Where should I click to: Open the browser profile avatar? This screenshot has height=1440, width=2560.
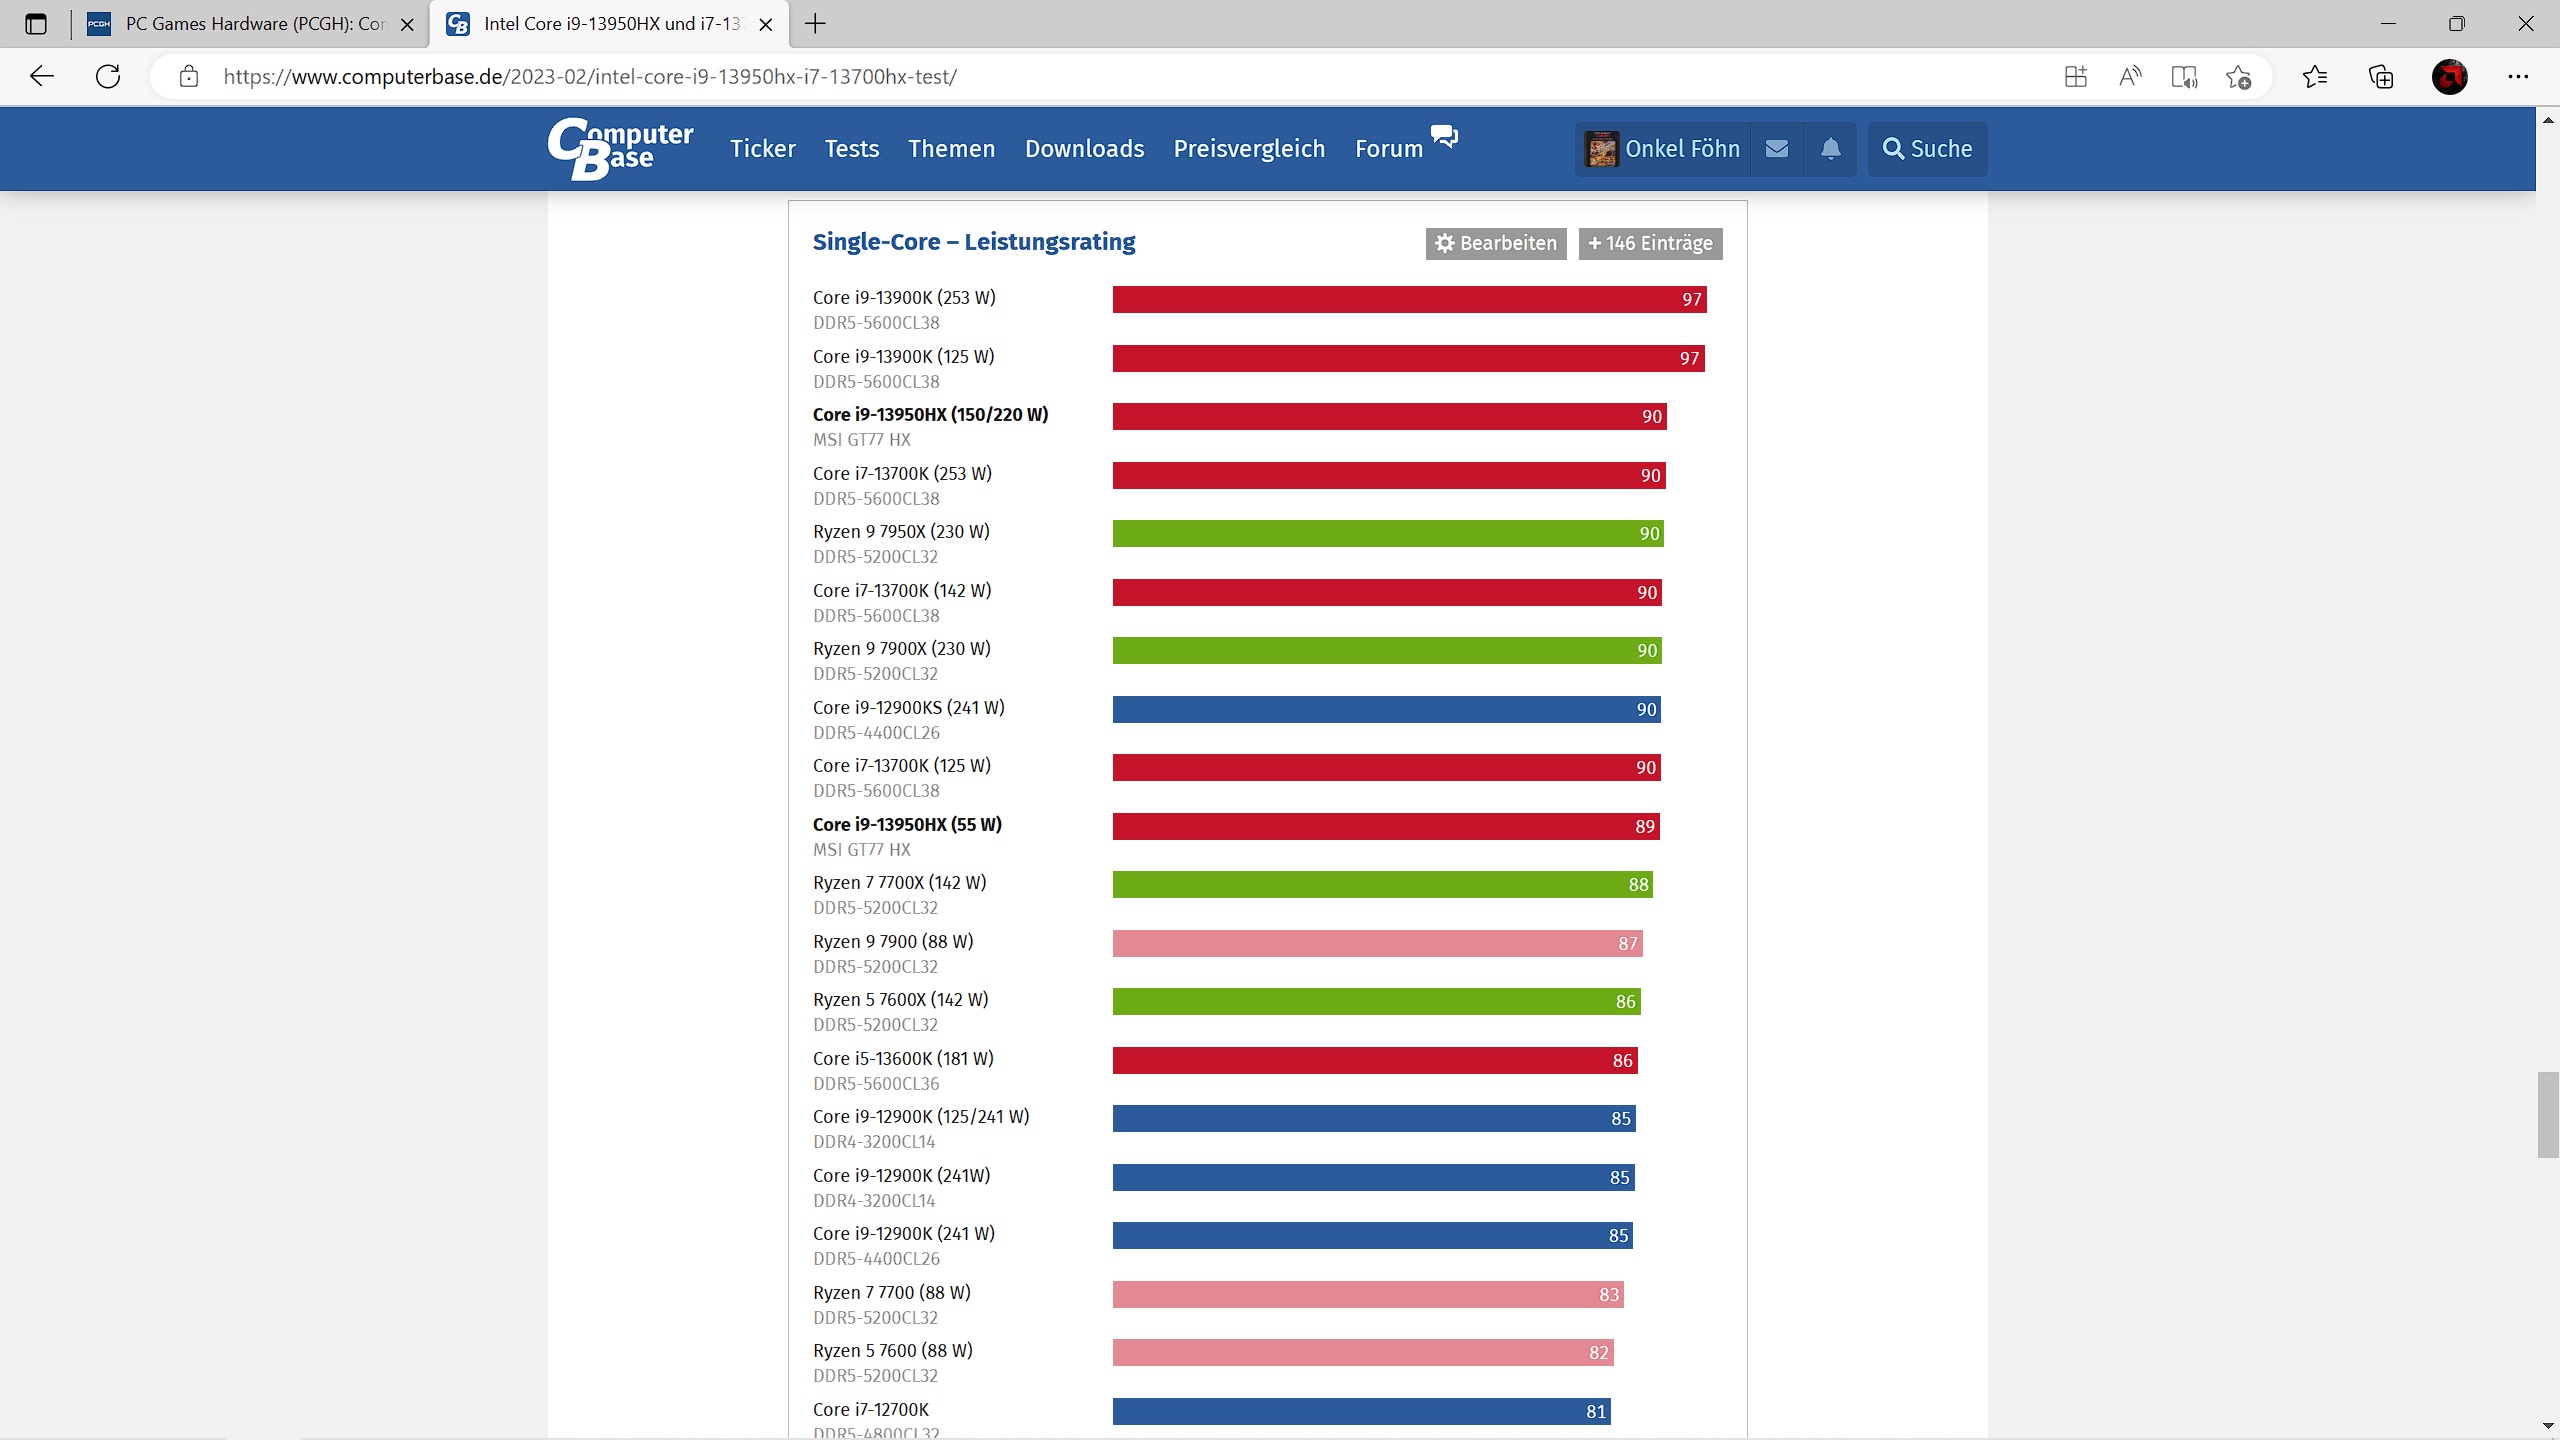pos(2449,77)
